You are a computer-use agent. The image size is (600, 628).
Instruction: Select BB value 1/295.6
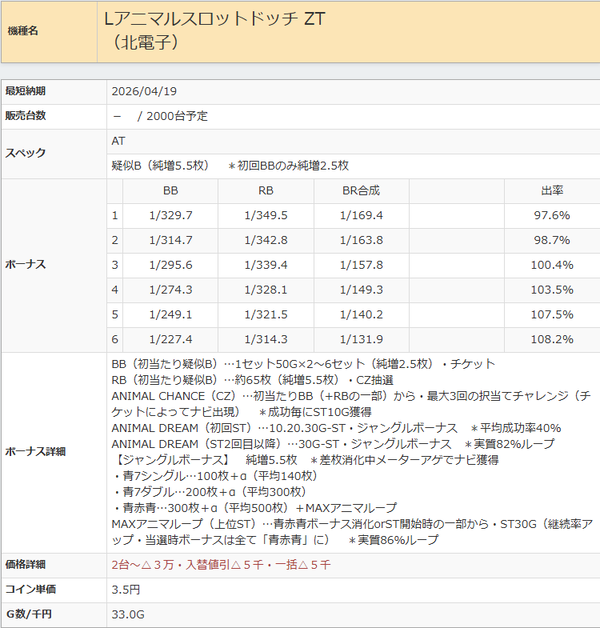[x=171, y=265]
